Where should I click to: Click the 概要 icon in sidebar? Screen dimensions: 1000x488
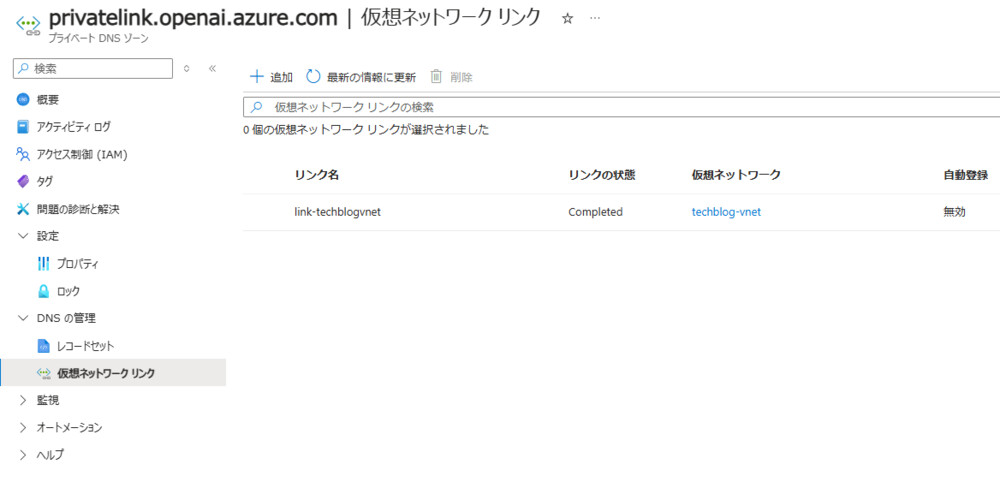pyautogui.click(x=23, y=100)
